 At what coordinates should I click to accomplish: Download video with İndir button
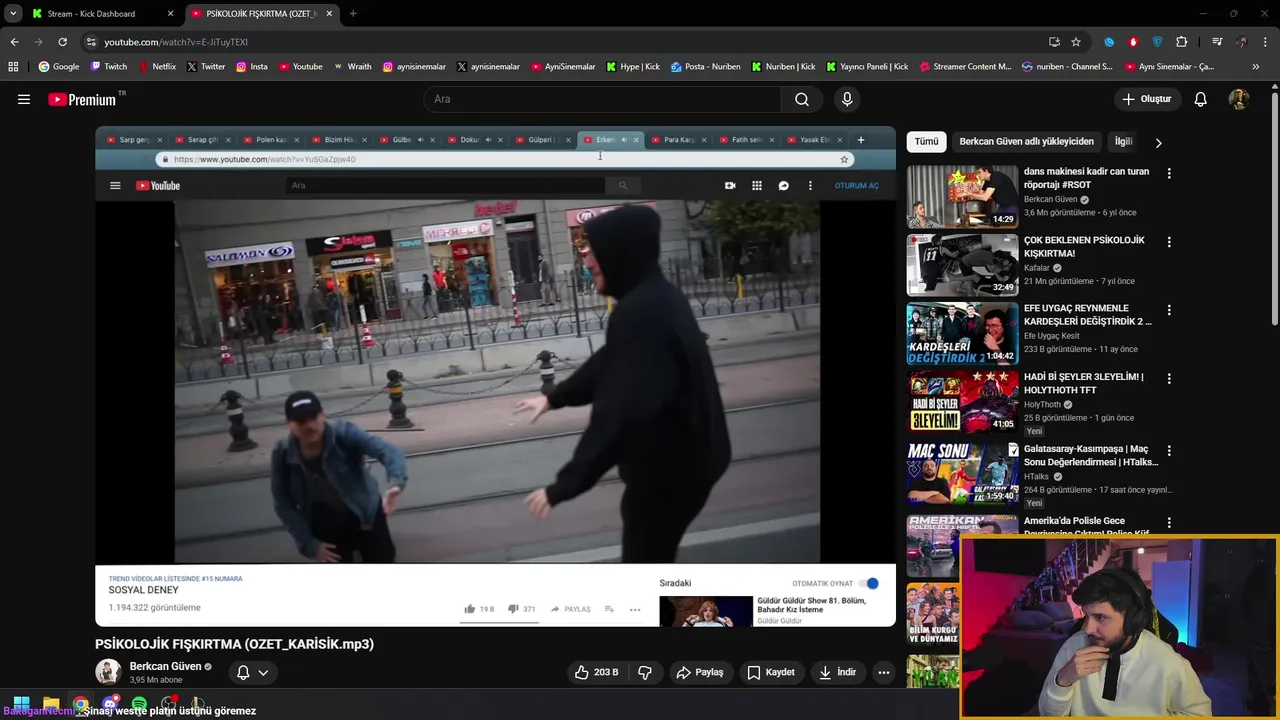[837, 672]
